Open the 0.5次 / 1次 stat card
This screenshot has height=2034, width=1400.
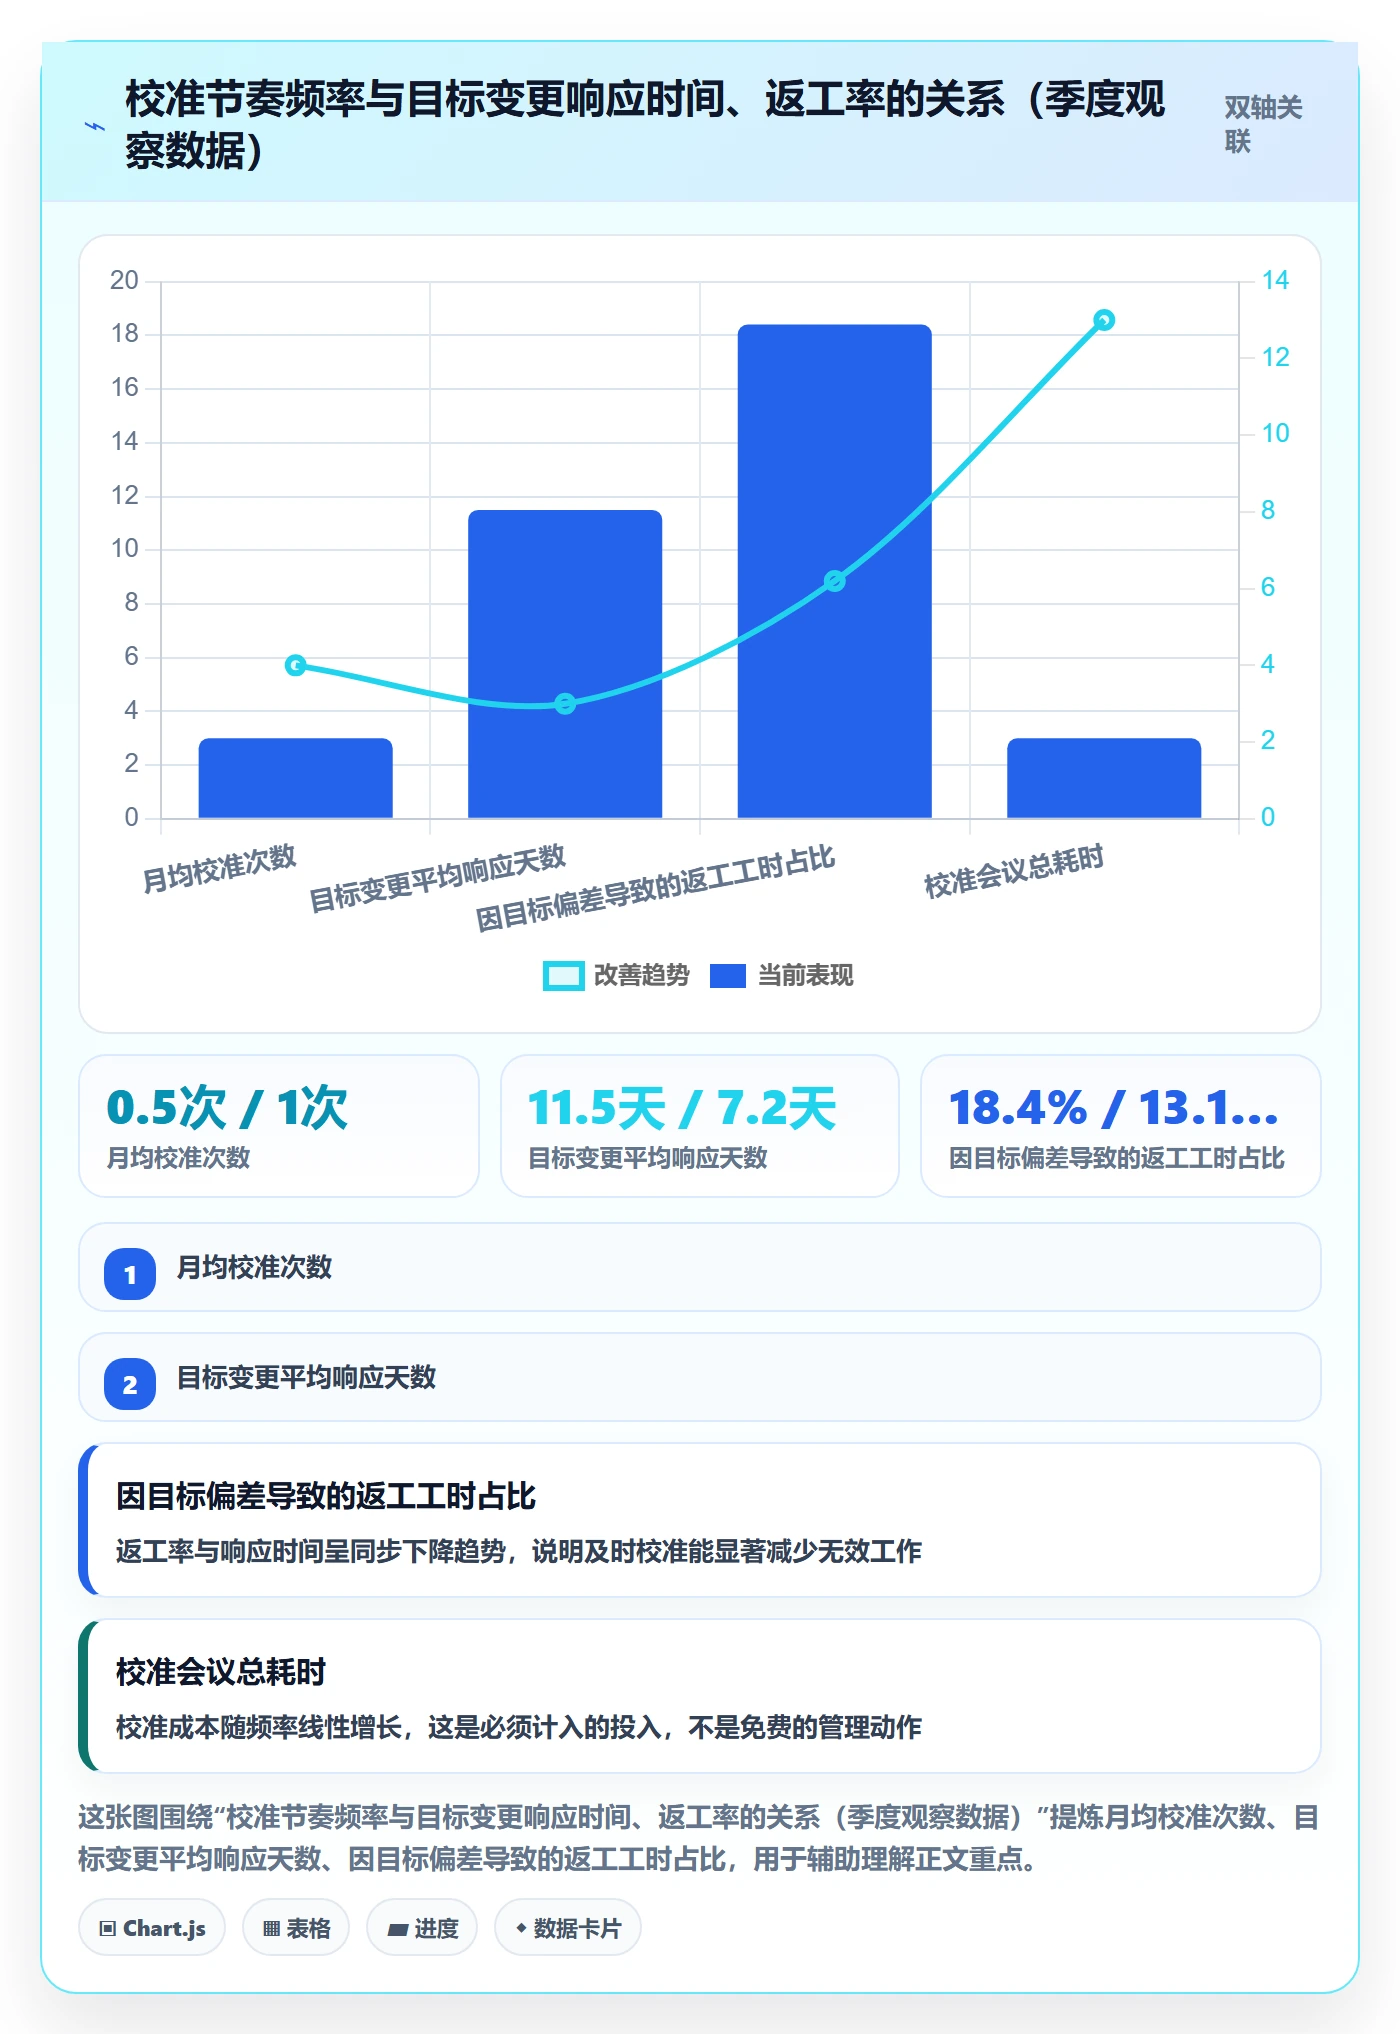pos(279,1126)
